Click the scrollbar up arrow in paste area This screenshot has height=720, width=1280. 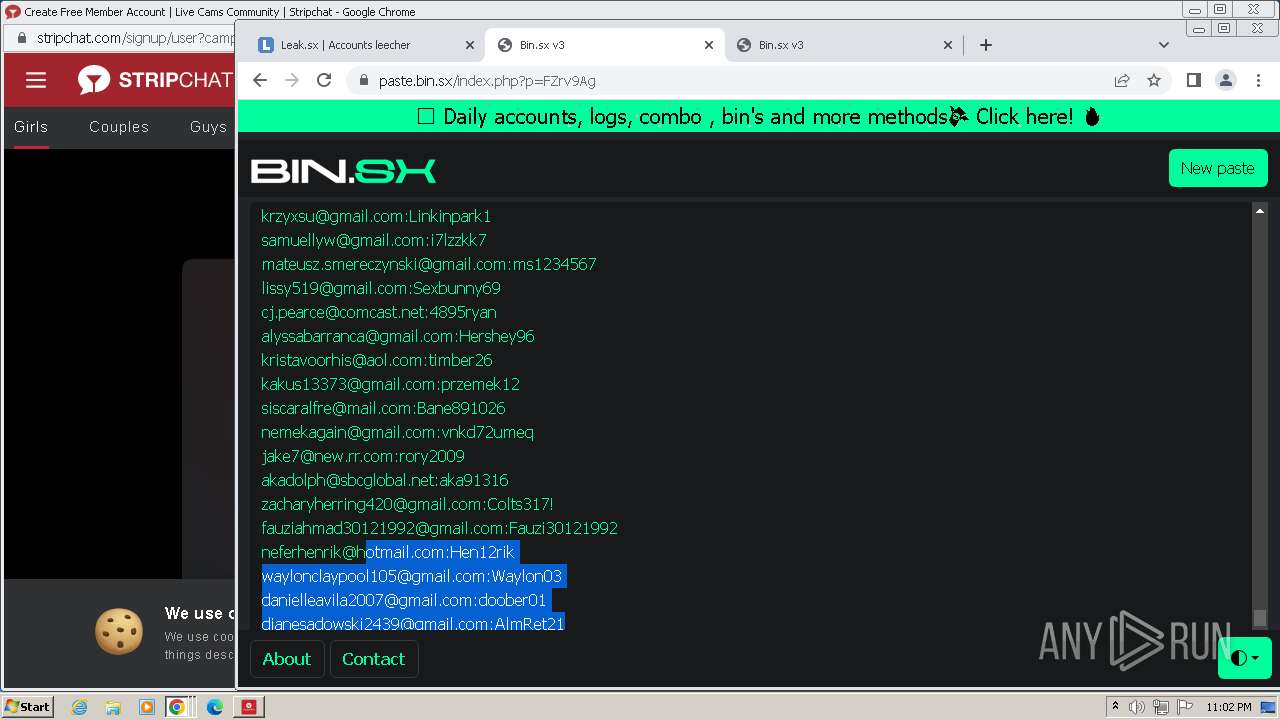tap(1260, 211)
